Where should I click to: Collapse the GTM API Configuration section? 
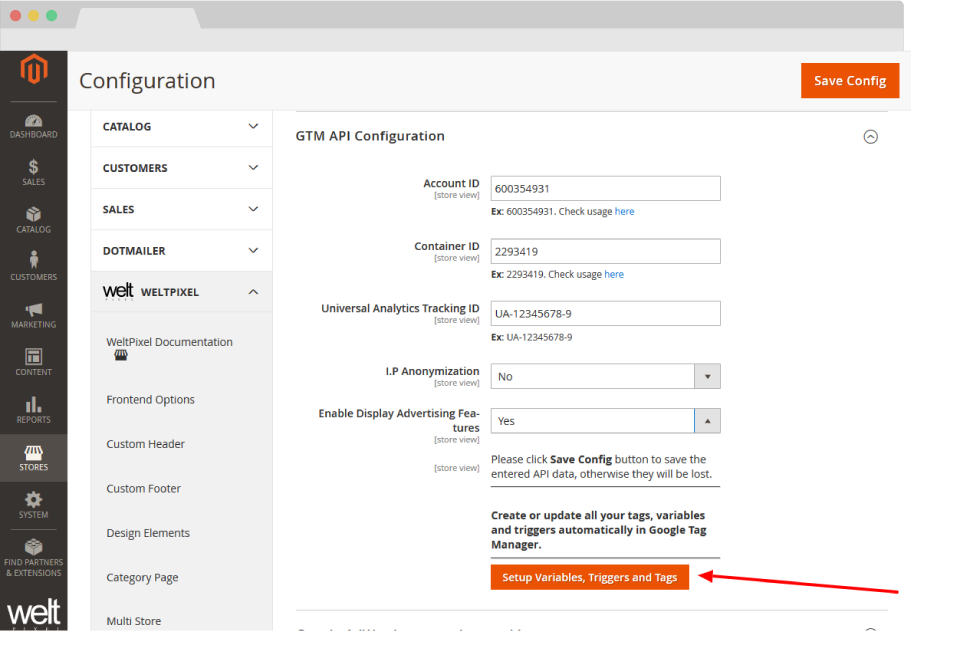click(x=870, y=137)
